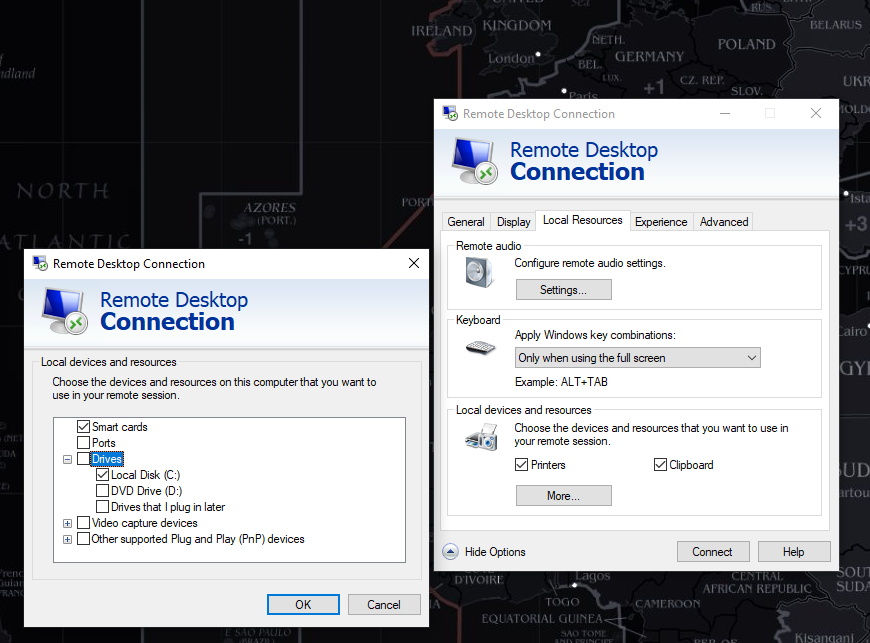The height and width of the screenshot is (643, 870).
Task: Click the remote audio Settings button
Action: tap(564, 290)
